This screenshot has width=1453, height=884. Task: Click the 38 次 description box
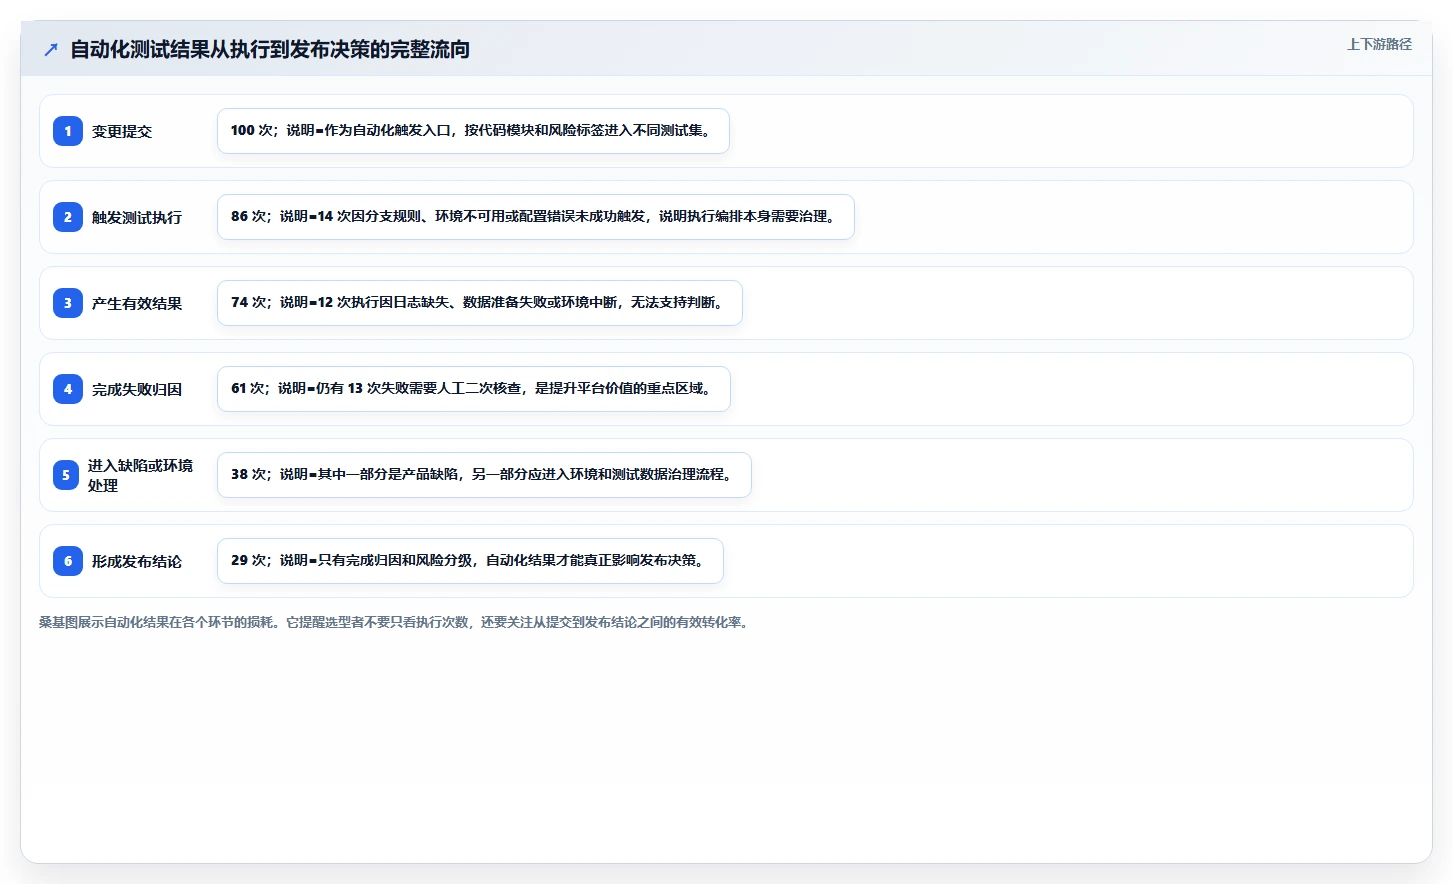tap(484, 475)
